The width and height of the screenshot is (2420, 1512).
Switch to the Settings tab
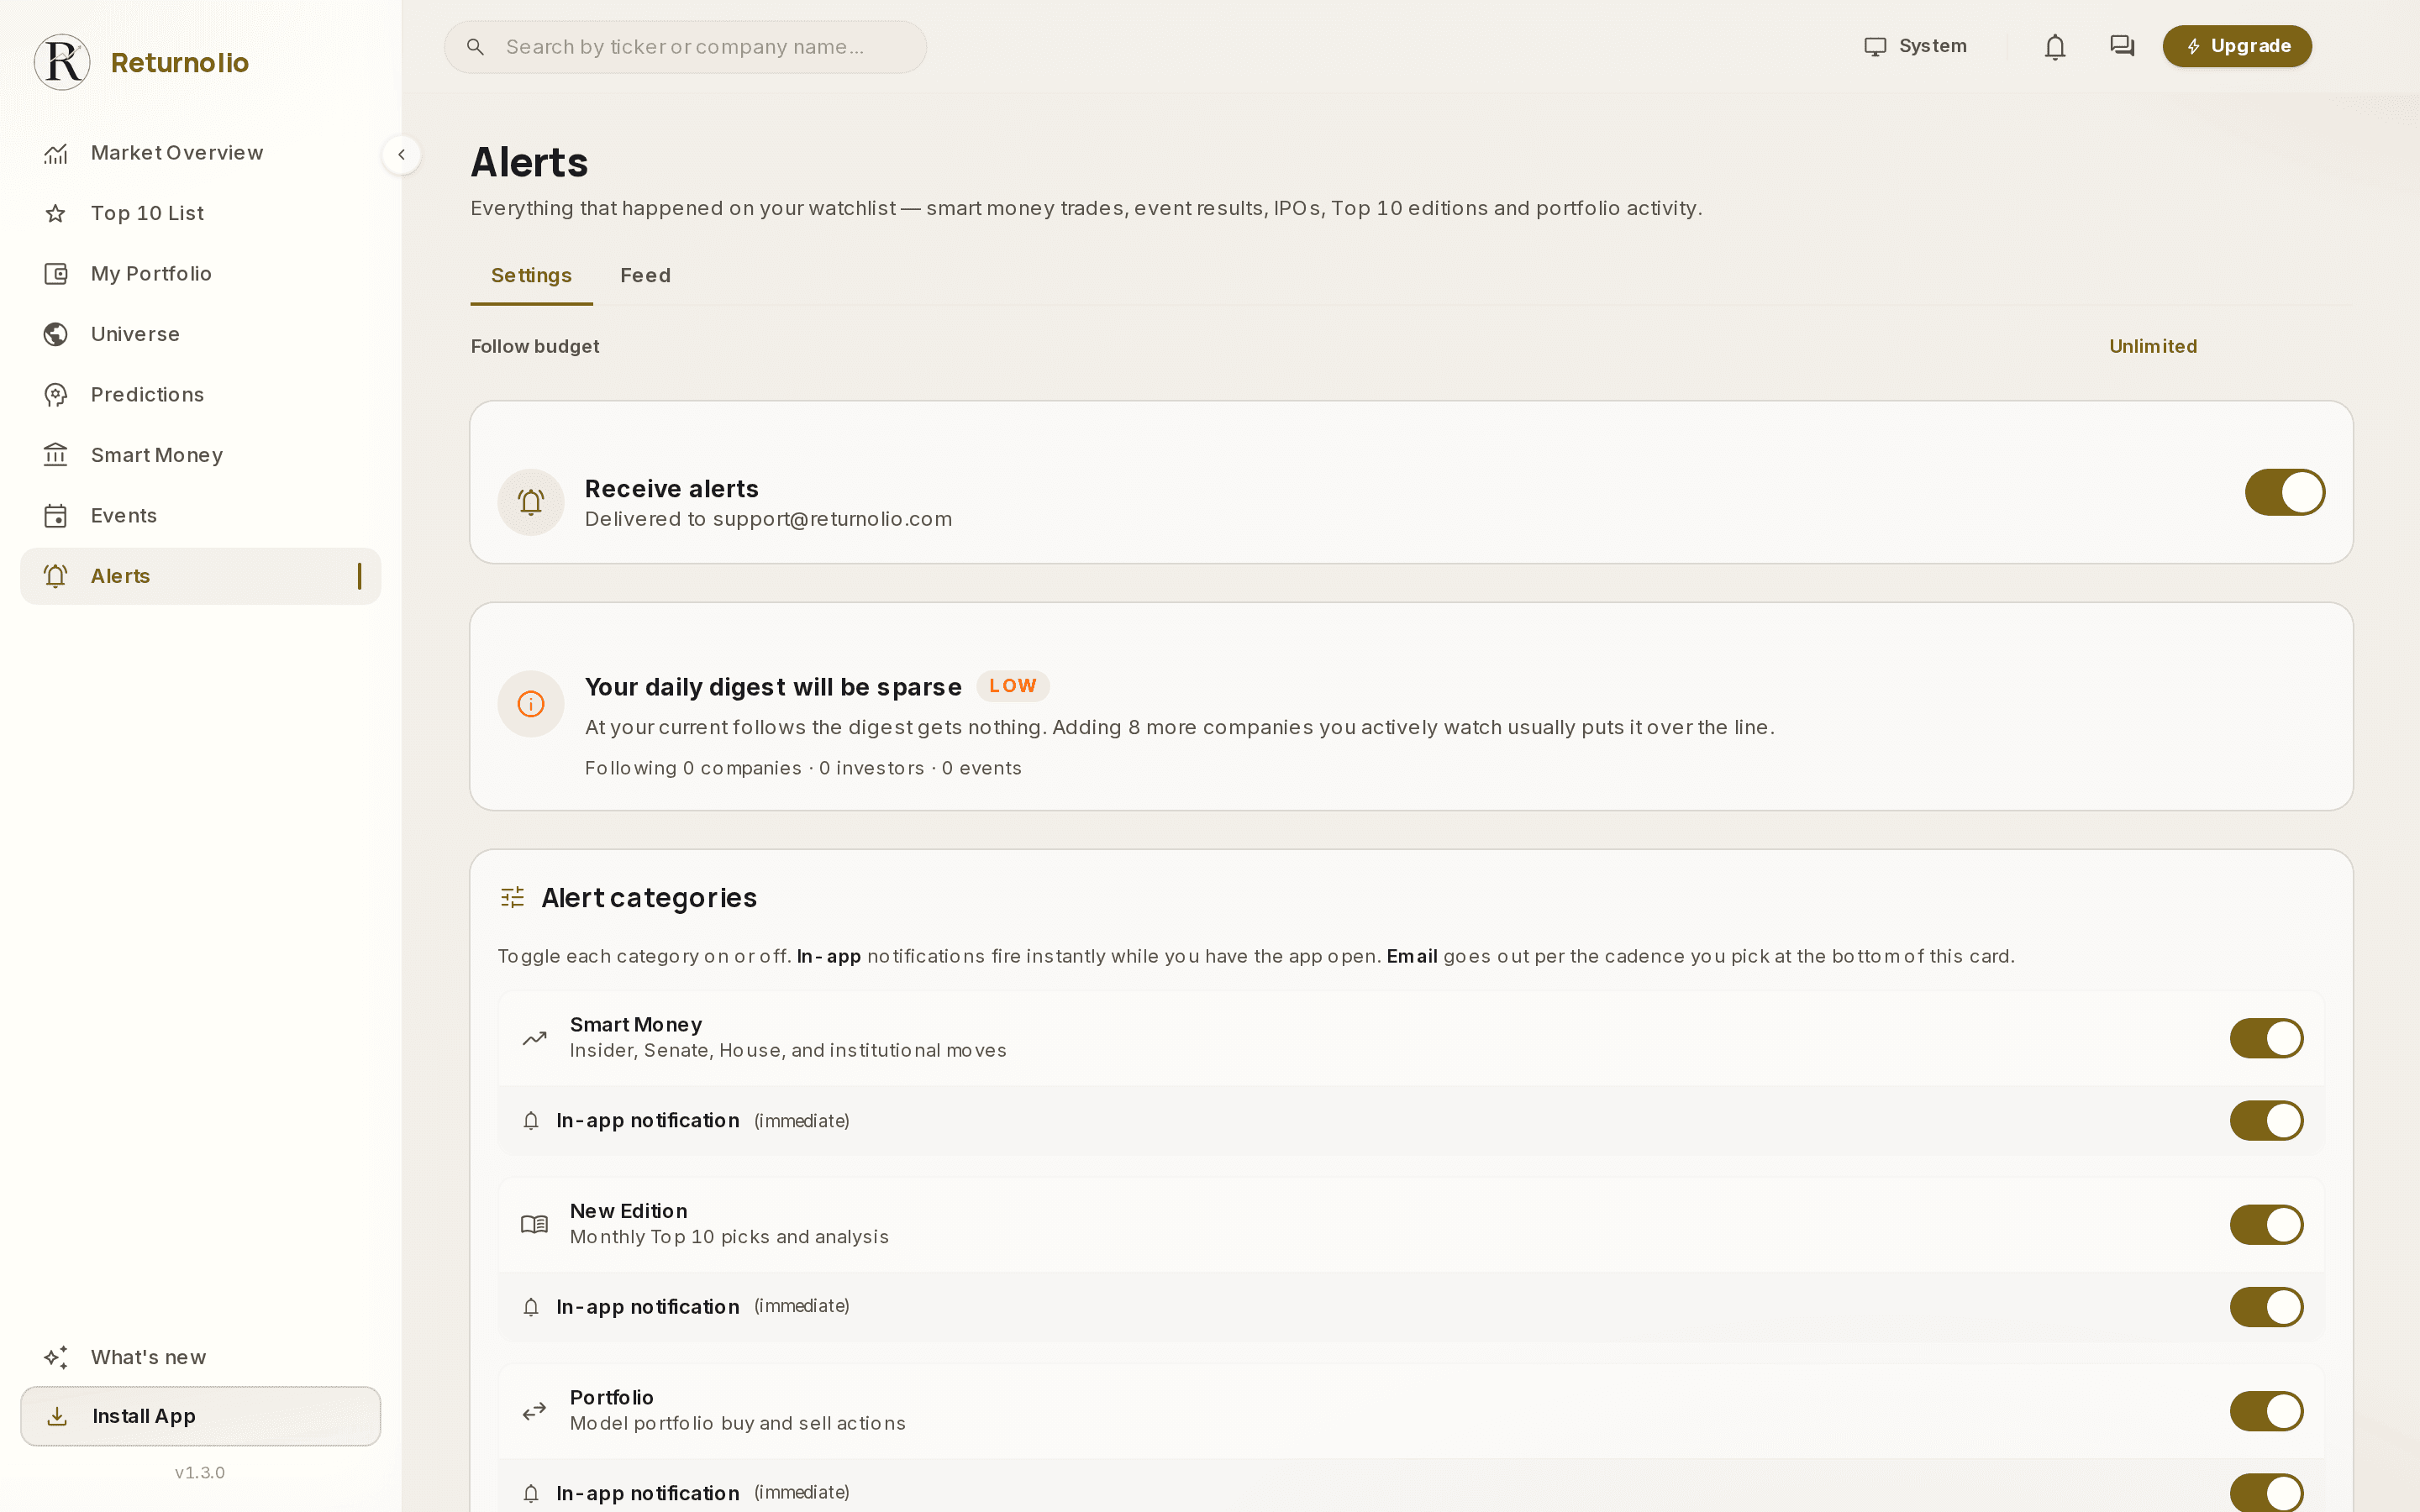[531, 276]
